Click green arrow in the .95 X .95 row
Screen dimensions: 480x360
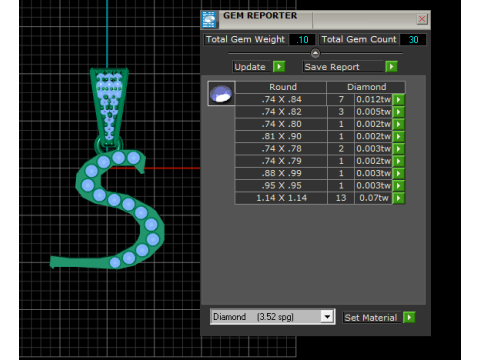[398, 186]
